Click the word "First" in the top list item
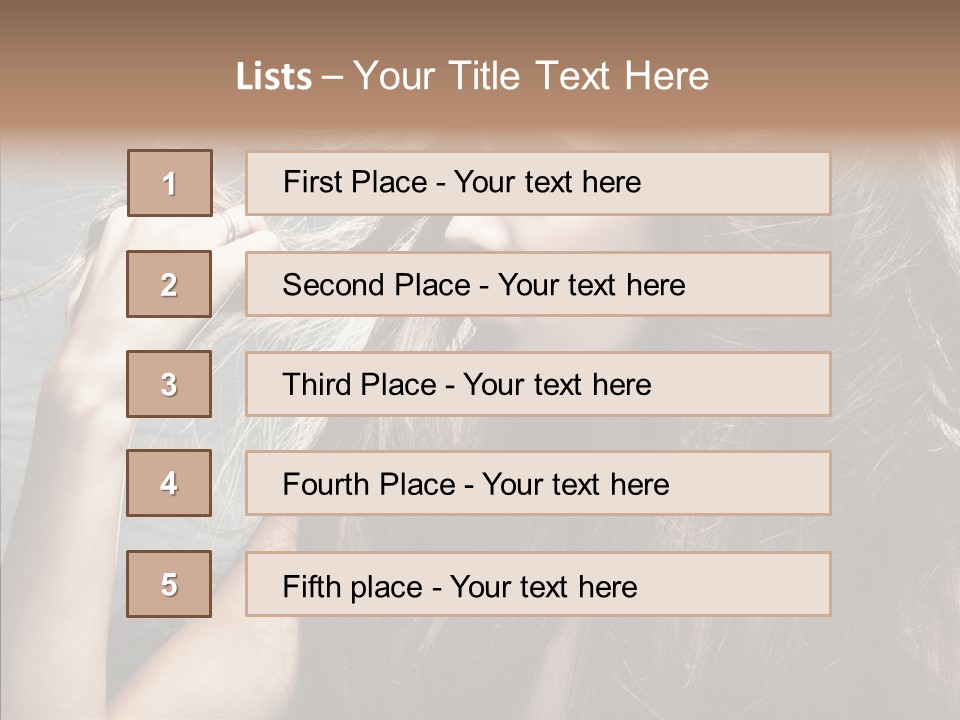The image size is (960, 720). (312, 183)
